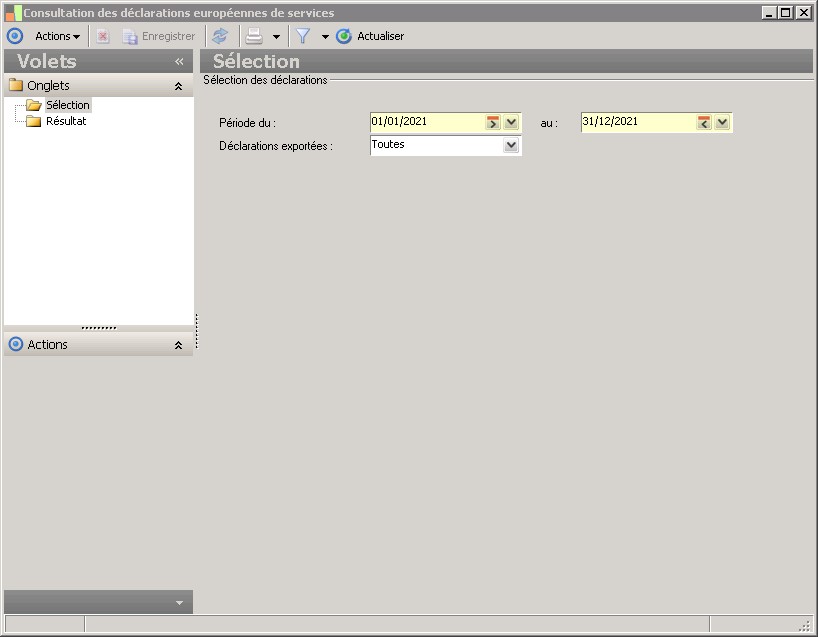This screenshot has width=818, height=637.
Task: Close the consultation window
Action: coord(804,13)
